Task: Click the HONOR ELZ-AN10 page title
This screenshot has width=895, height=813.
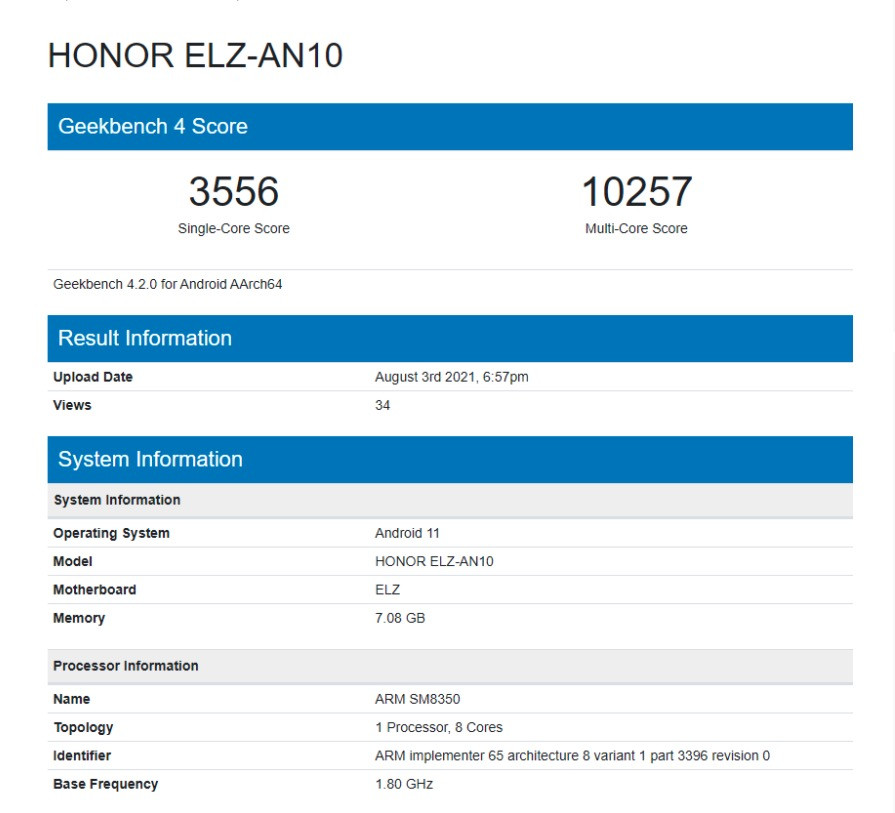Action: [x=195, y=56]
